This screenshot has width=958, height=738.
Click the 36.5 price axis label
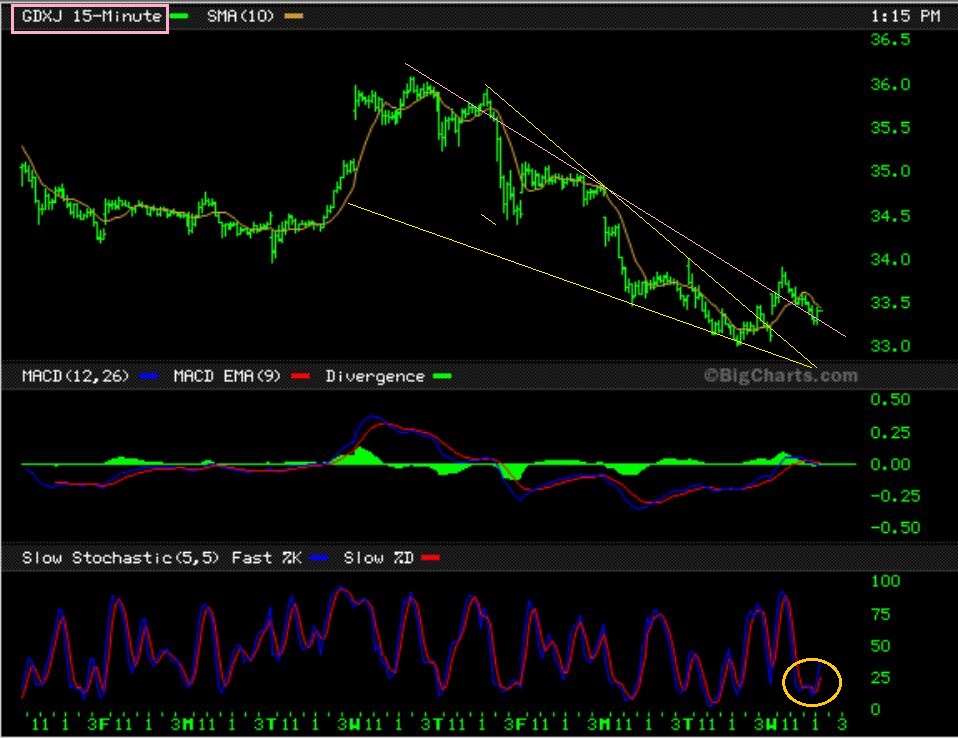click(892, 41)
